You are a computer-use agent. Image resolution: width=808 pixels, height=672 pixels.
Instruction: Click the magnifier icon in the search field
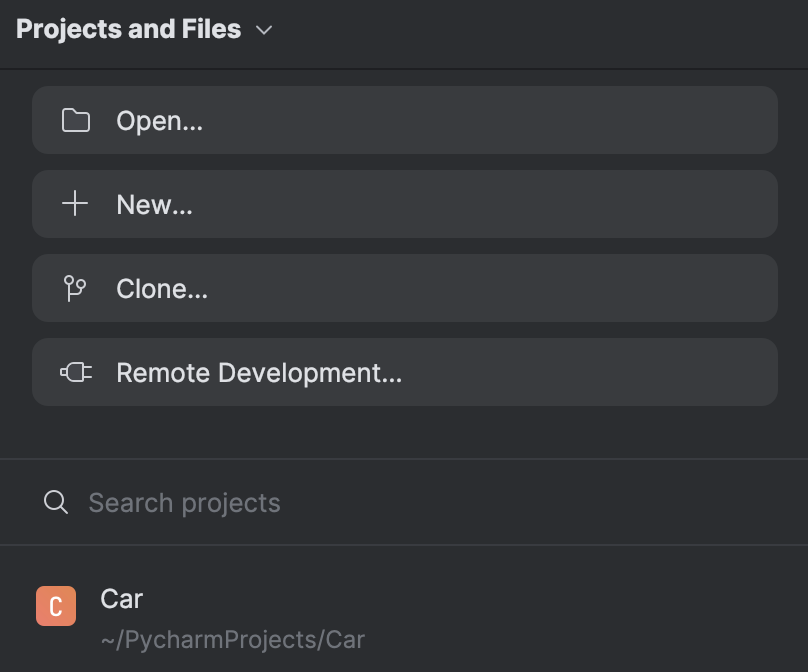54,502
